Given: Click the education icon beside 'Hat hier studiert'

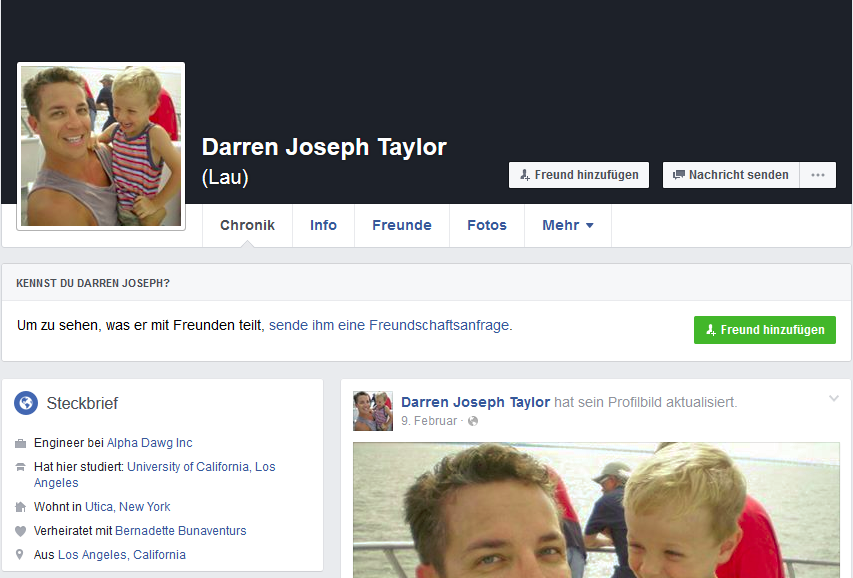Looking at the screenshot, I should [20, 467].
